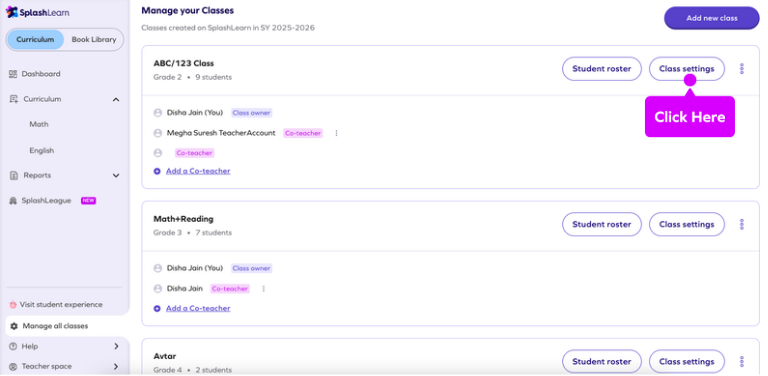The image size is (768, 376).
Task: Open Student roster for ABC/123 Class
Action: pyautogui.click(x=601, y=69)
